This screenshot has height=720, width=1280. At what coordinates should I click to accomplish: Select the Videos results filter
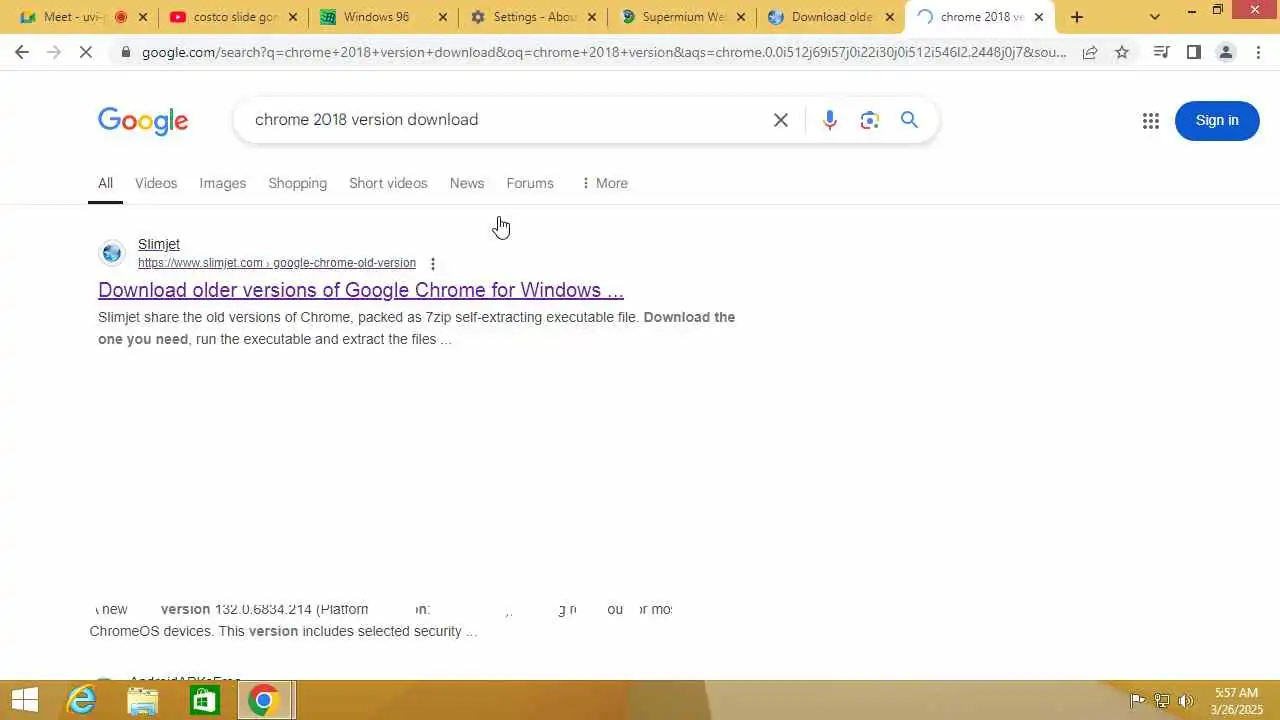pos(156,183)
